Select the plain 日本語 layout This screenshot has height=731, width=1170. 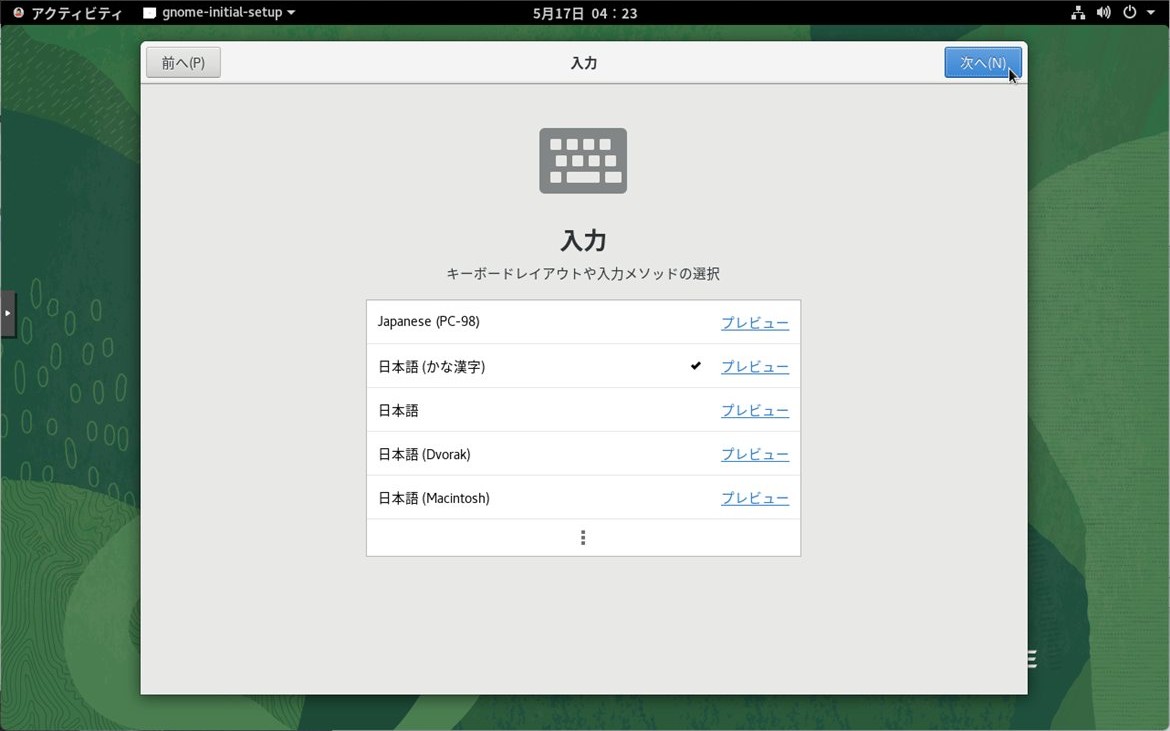[x=583, y=410]
